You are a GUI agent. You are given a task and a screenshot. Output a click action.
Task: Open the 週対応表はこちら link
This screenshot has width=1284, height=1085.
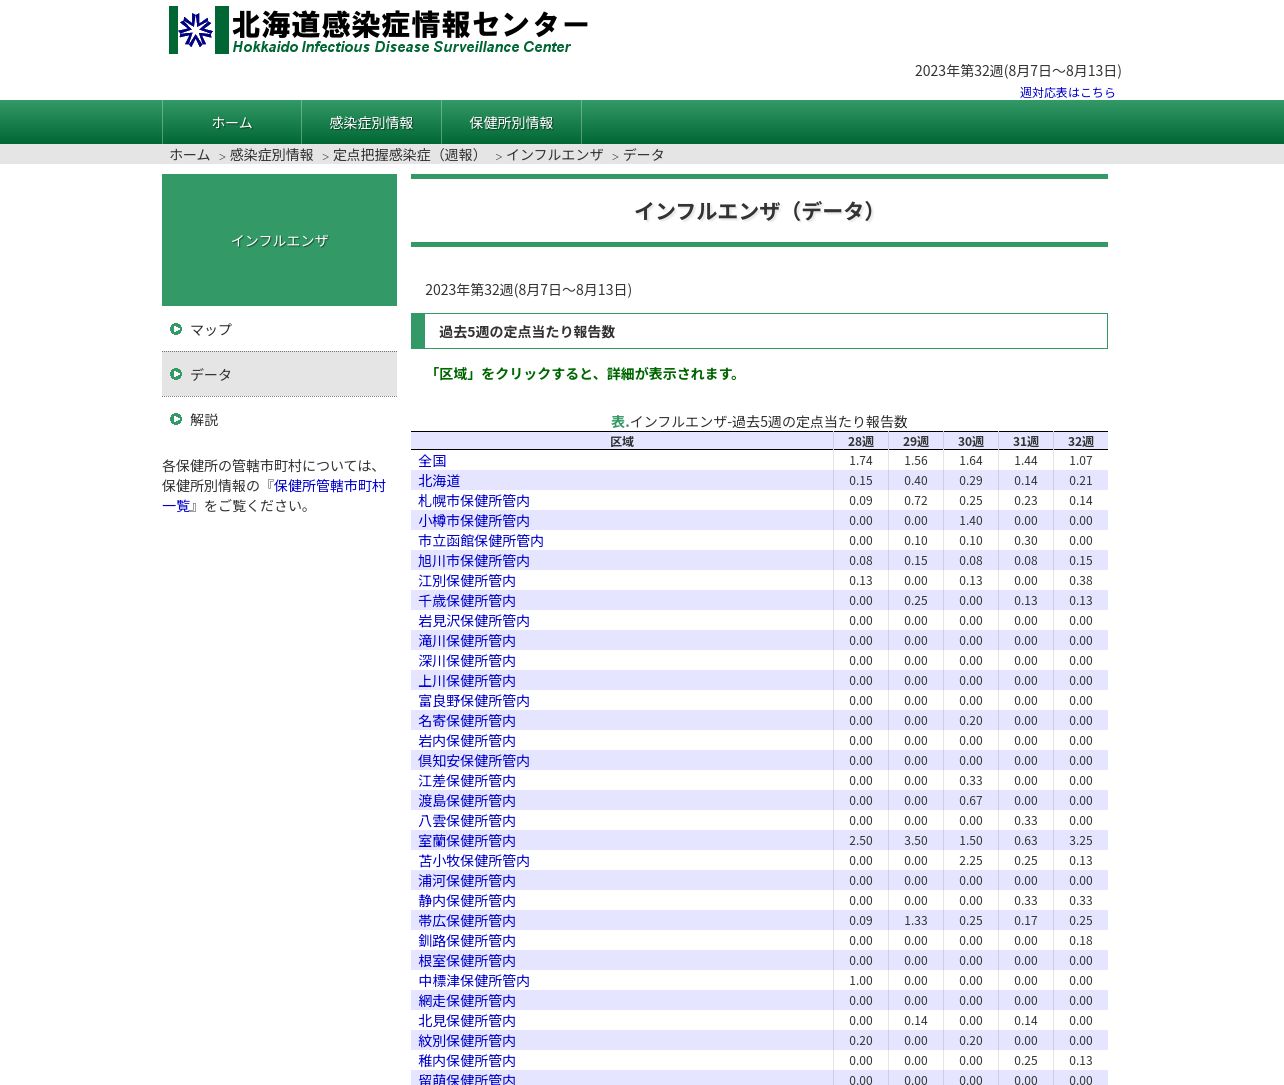tap(1067, 92)
